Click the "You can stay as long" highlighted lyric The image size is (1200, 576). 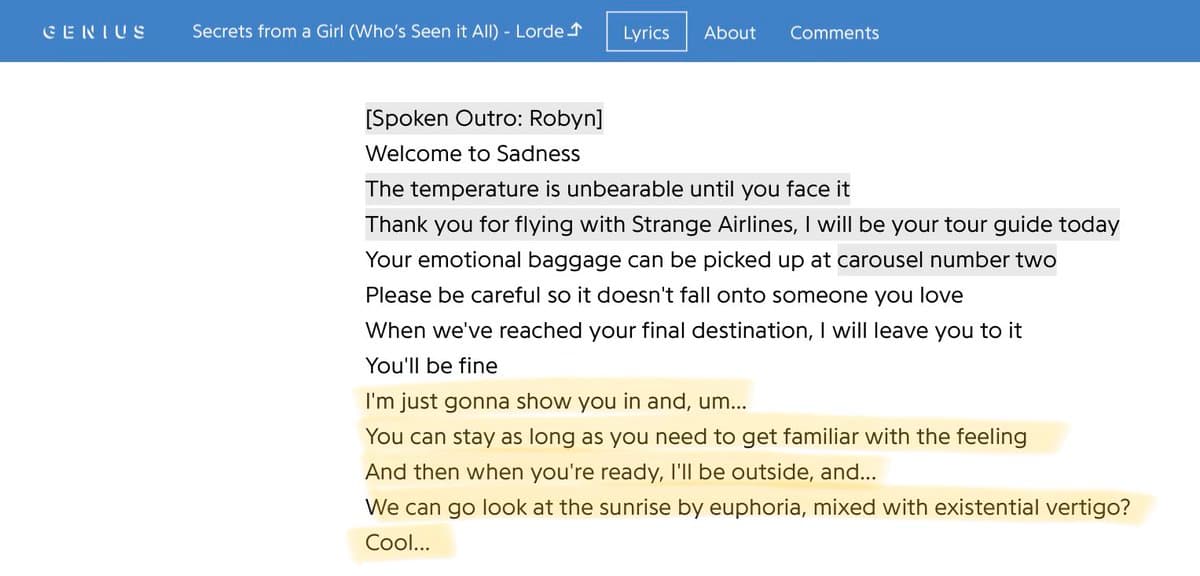click(x=696, y=437)
